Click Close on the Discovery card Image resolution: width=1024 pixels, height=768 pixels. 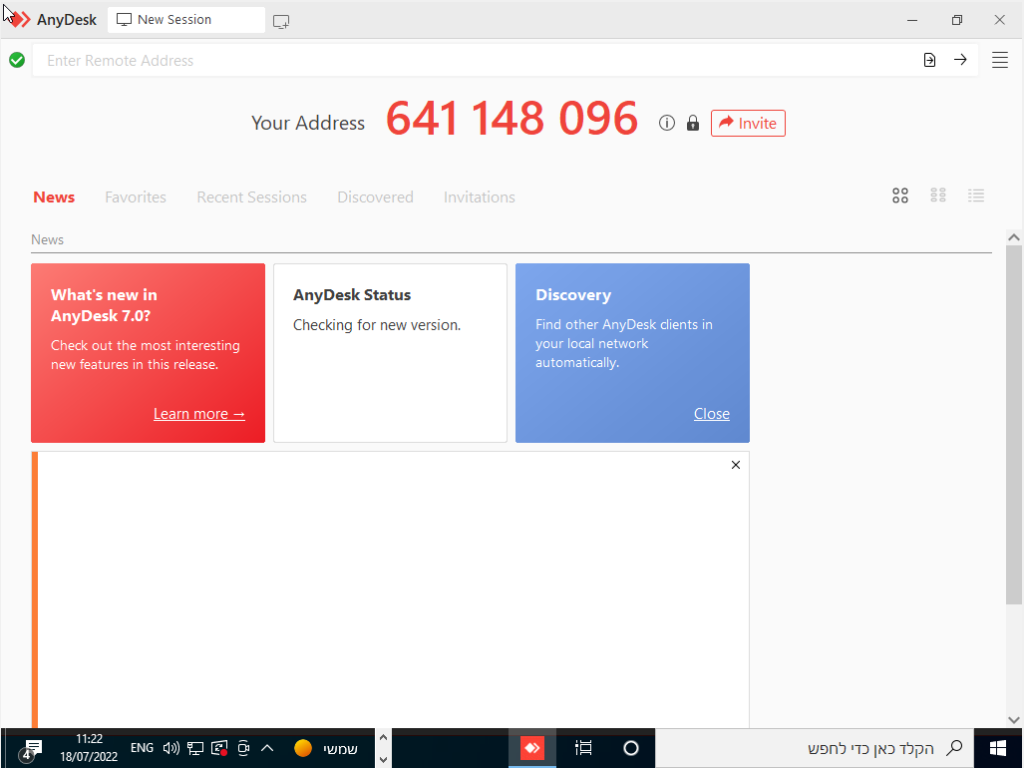[711, 414]
